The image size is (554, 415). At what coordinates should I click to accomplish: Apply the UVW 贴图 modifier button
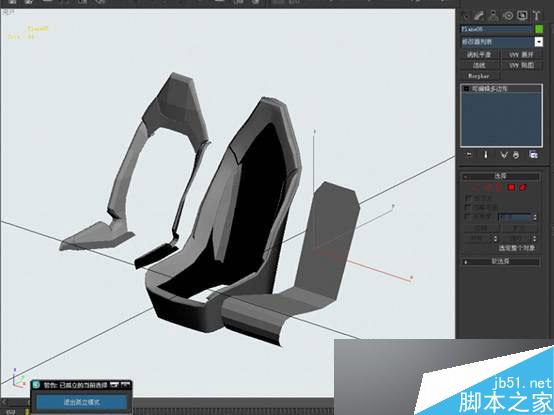point(521,65)
